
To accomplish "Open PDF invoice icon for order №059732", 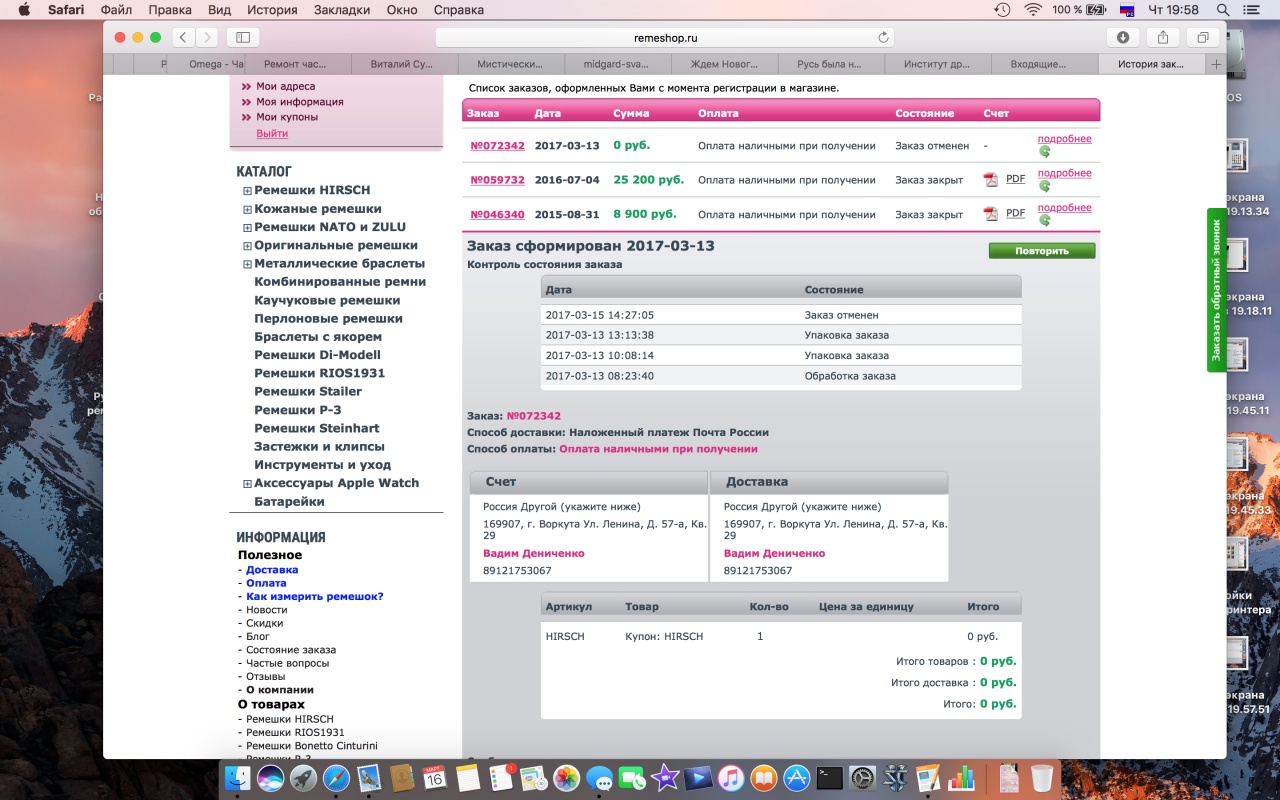I will coord(991,180).
